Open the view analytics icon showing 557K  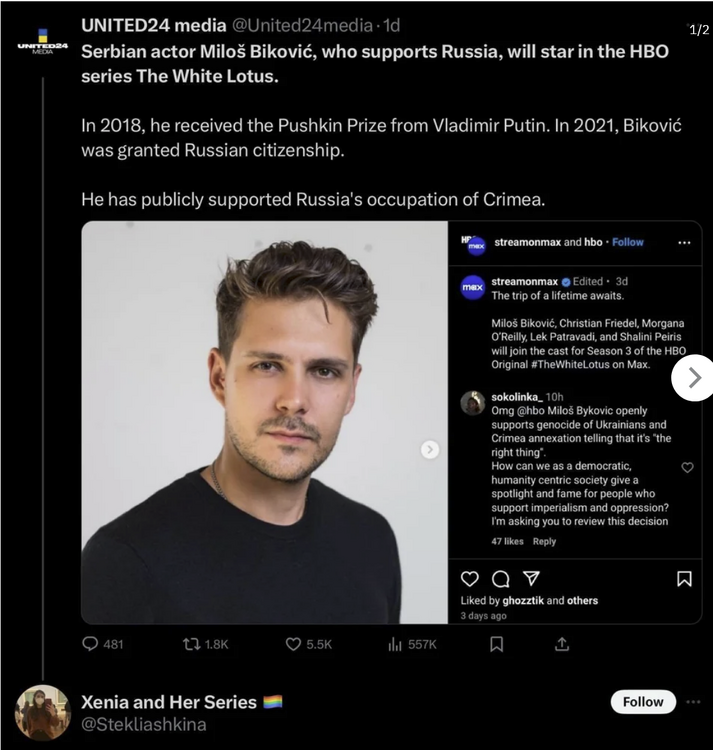pos(395,644)
